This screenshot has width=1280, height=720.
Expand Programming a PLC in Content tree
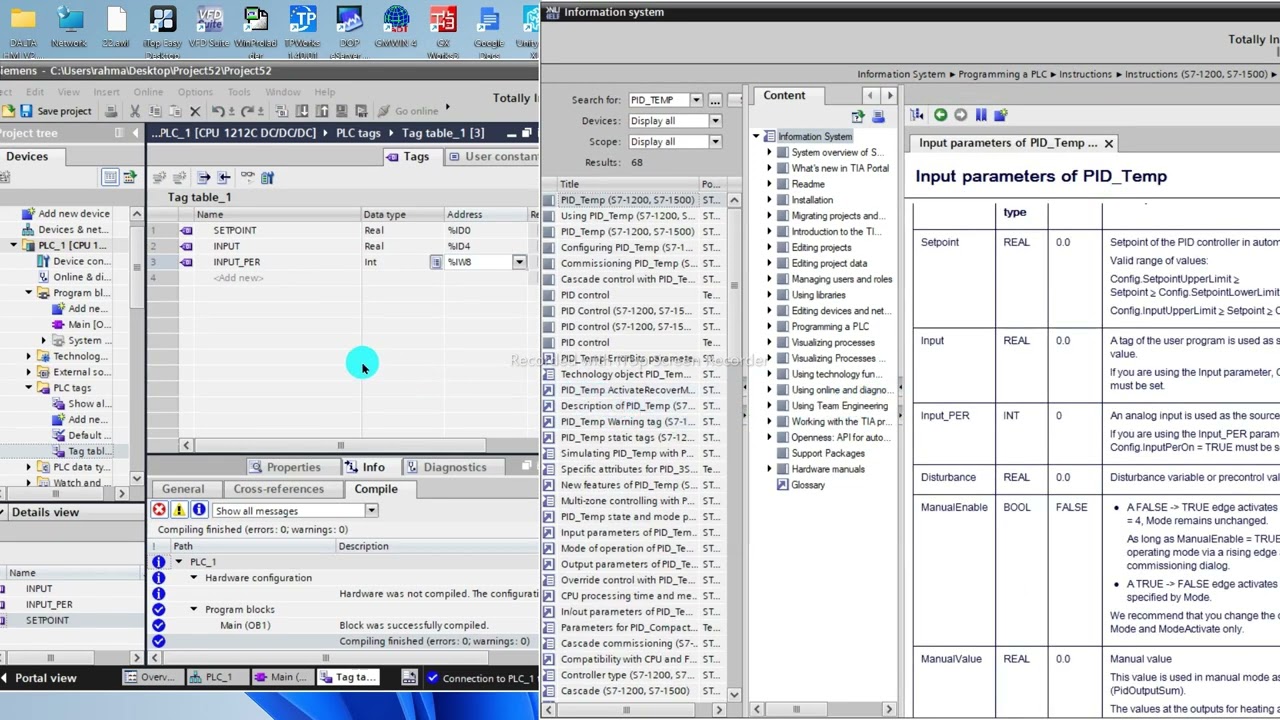(x=769, y=326)
